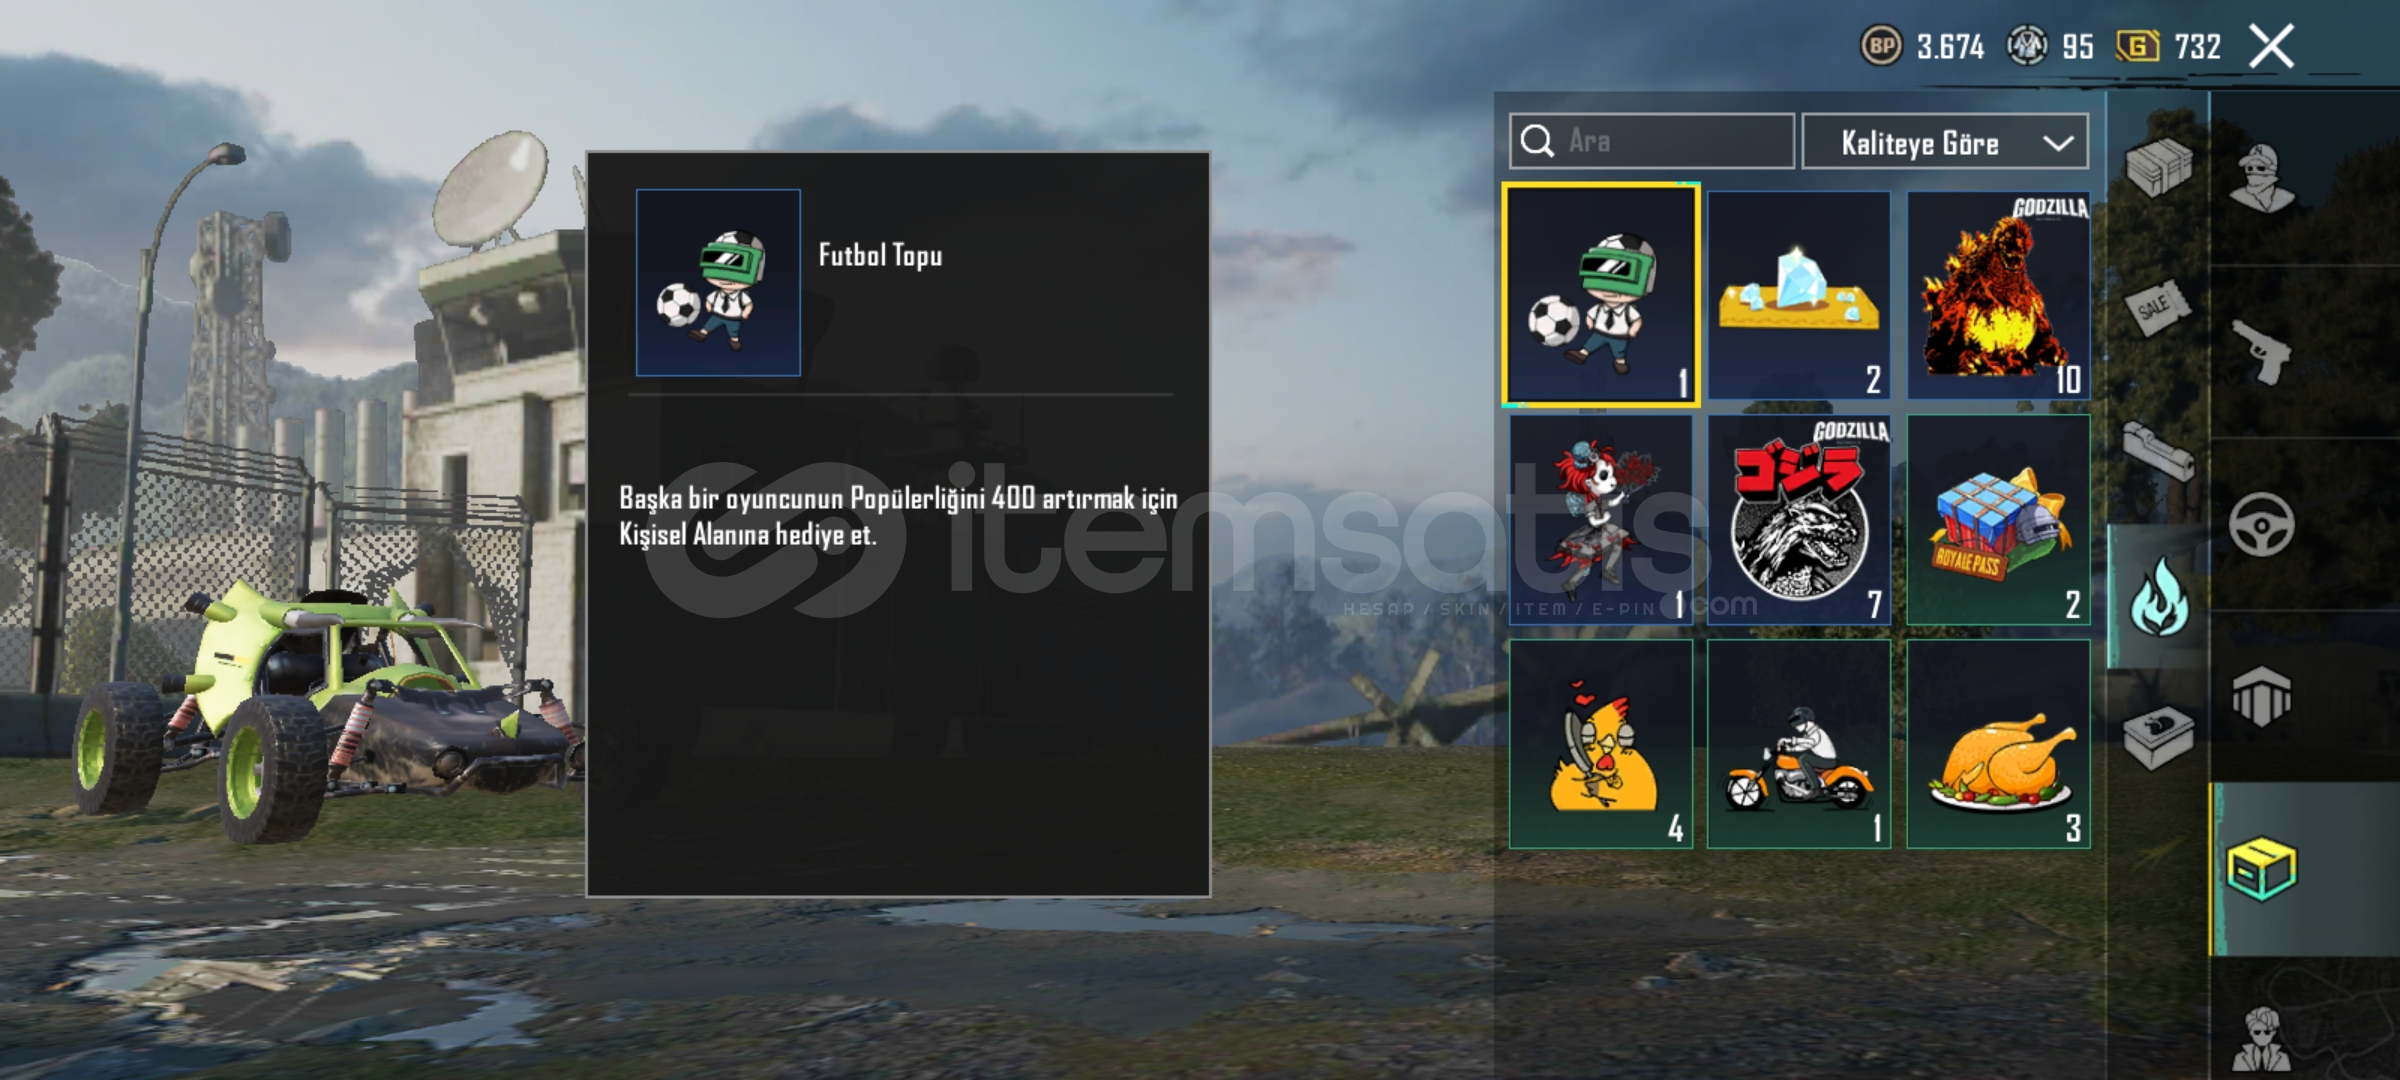Select the chicken with pan item
The image size is (2400, 1080).
point(1600,744)
